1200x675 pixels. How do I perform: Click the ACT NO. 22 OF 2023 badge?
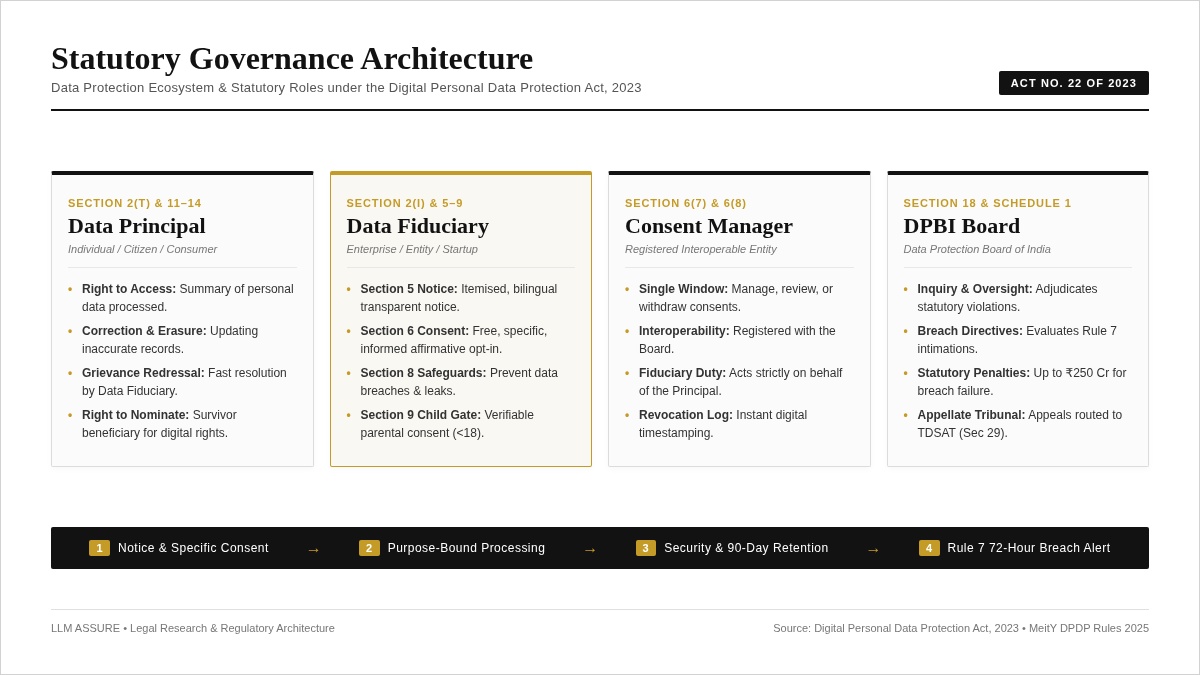(x=1073, y=83)
